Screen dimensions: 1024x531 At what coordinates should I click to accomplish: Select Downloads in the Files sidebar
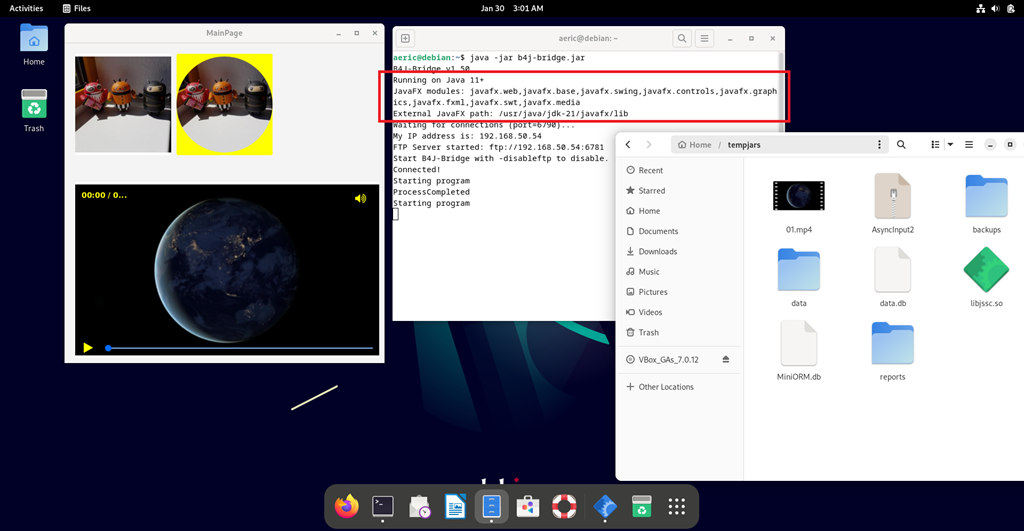coord(657,251)
